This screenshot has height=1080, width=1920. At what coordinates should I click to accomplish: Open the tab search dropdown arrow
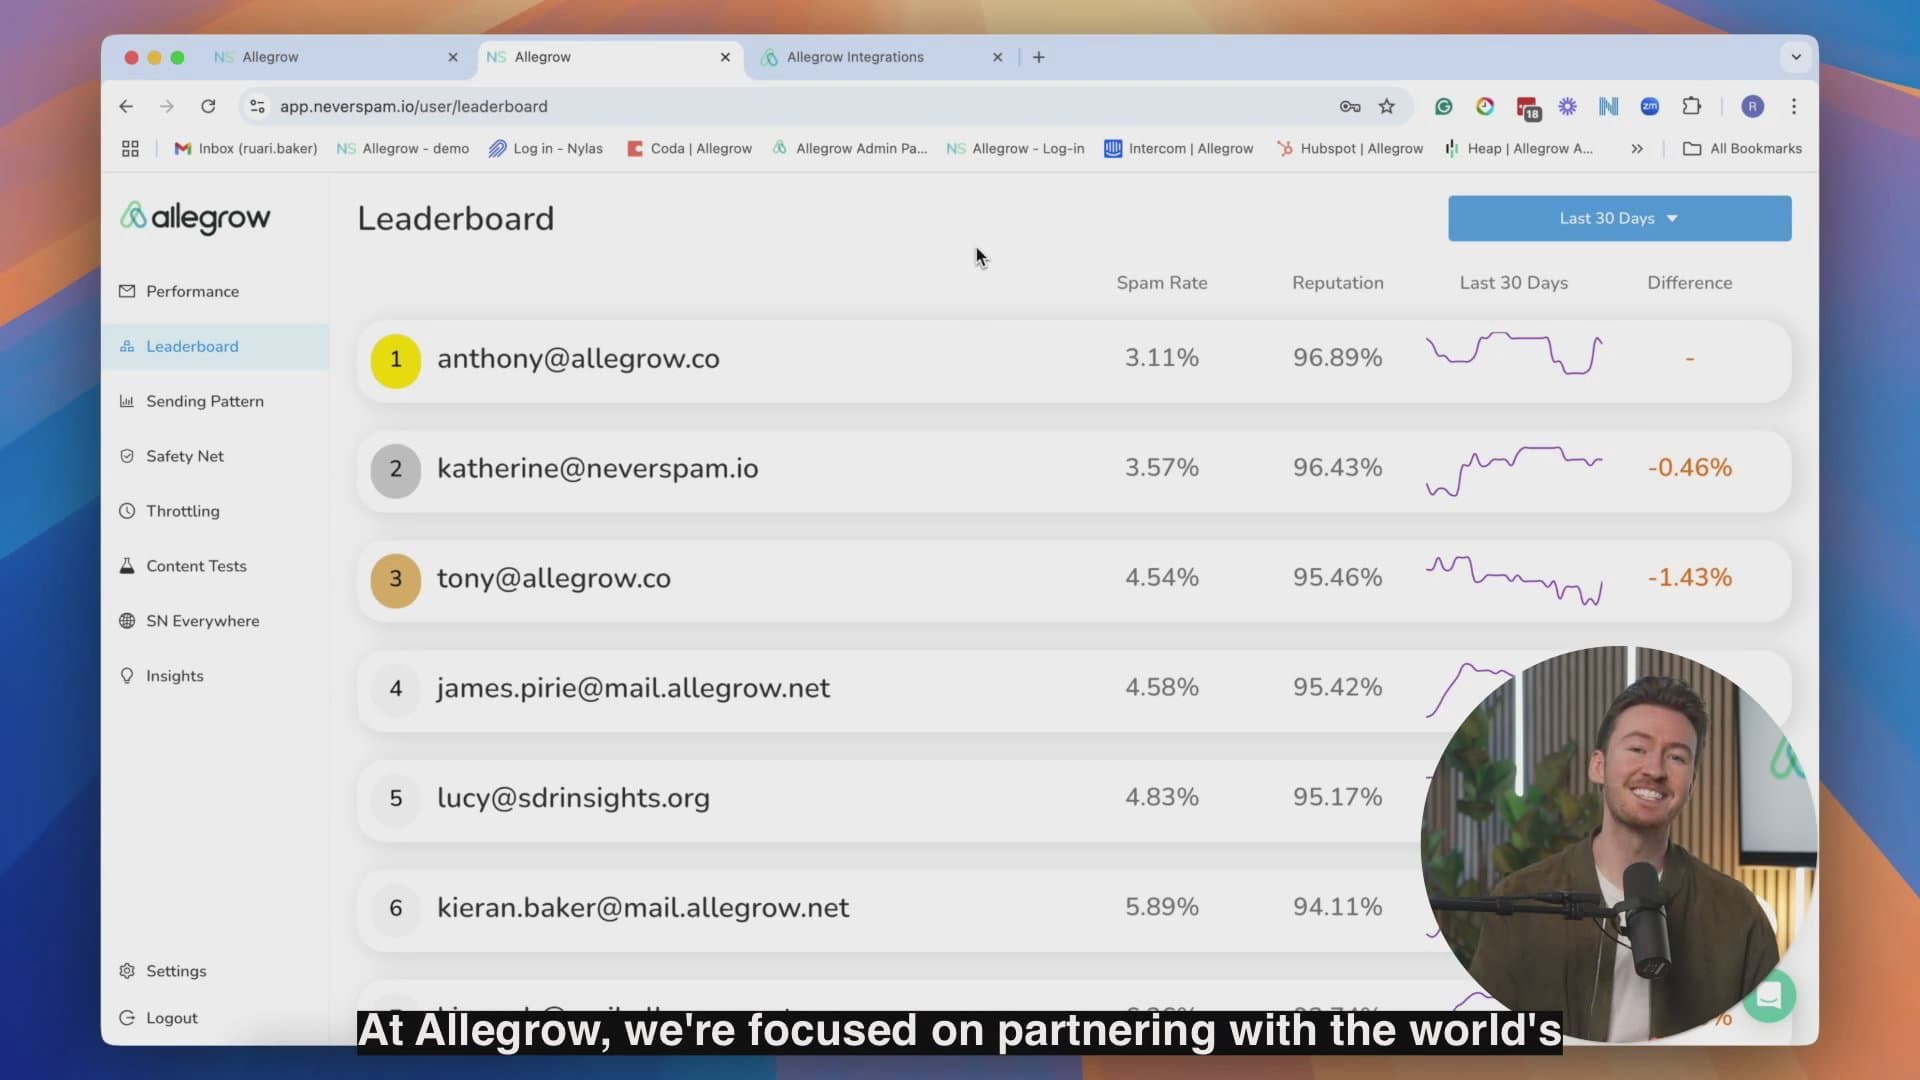point(1796,57)
